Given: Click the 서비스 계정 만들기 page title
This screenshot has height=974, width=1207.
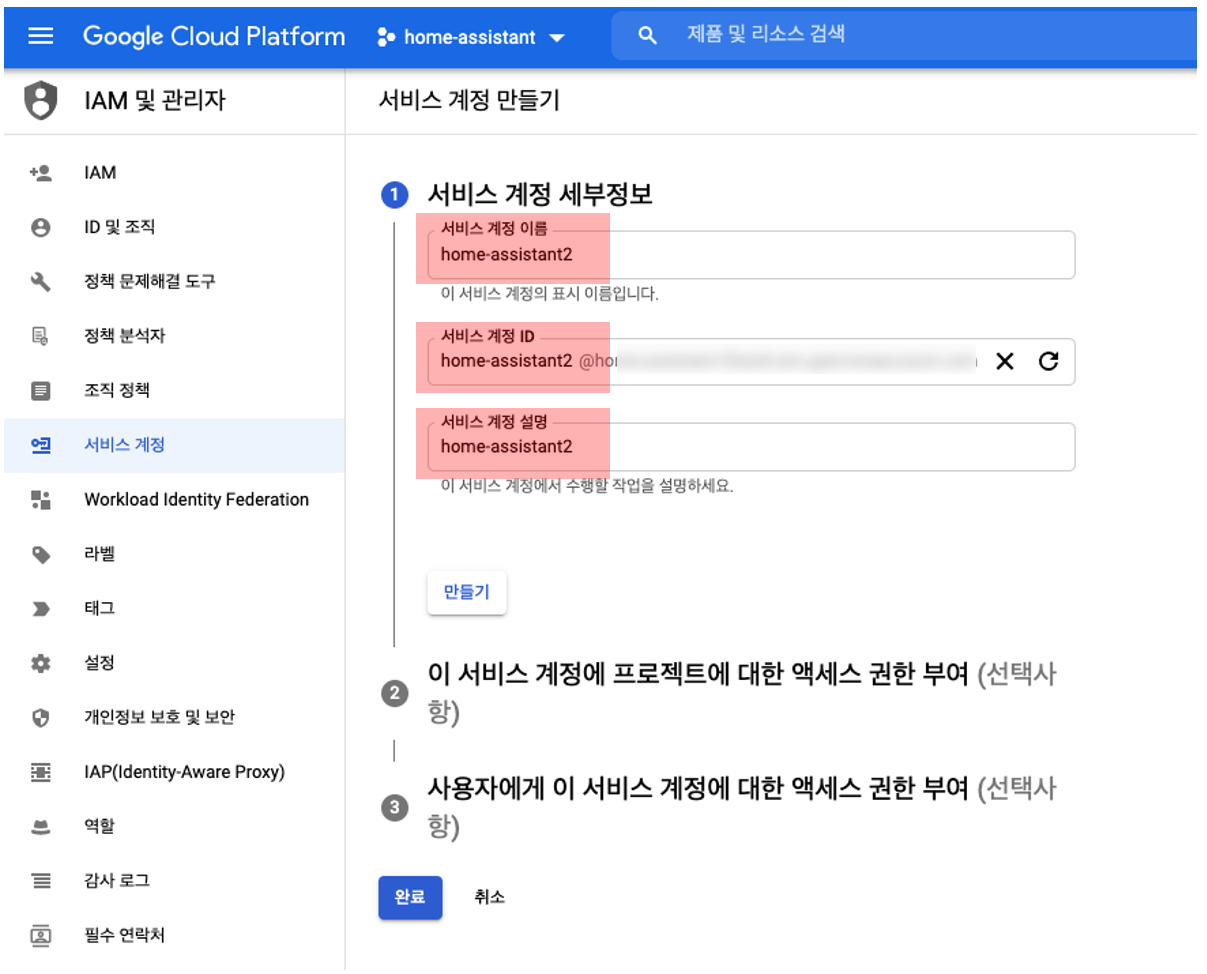Looking at the screenshot, I should 470,100.
